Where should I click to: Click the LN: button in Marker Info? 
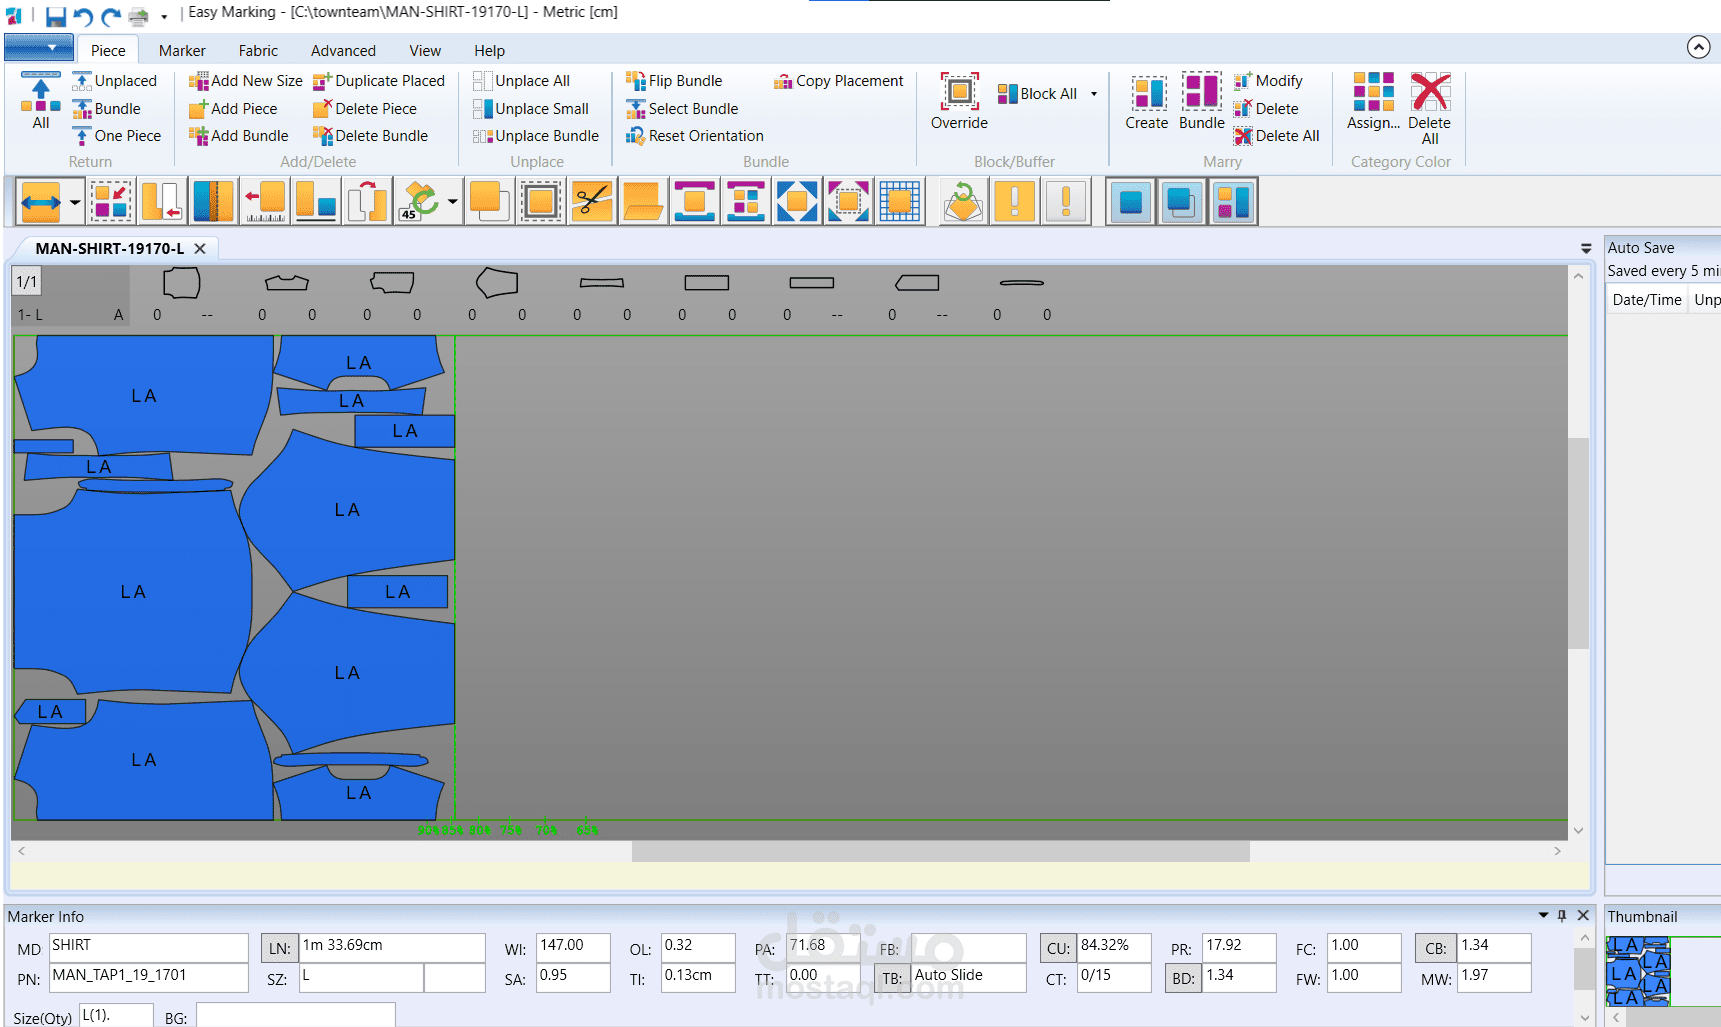pyautogui.click(x=280, y=948)
